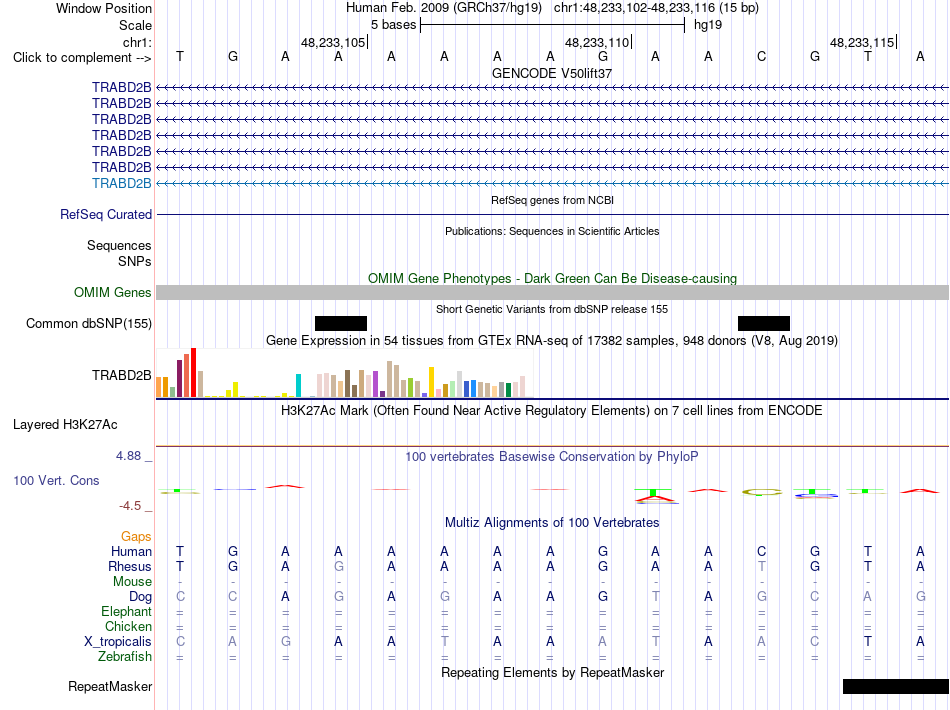The image size is (950, 710).
Task: Open the 'RefSeq genes from NCBI' title
Action: (552, 200)
